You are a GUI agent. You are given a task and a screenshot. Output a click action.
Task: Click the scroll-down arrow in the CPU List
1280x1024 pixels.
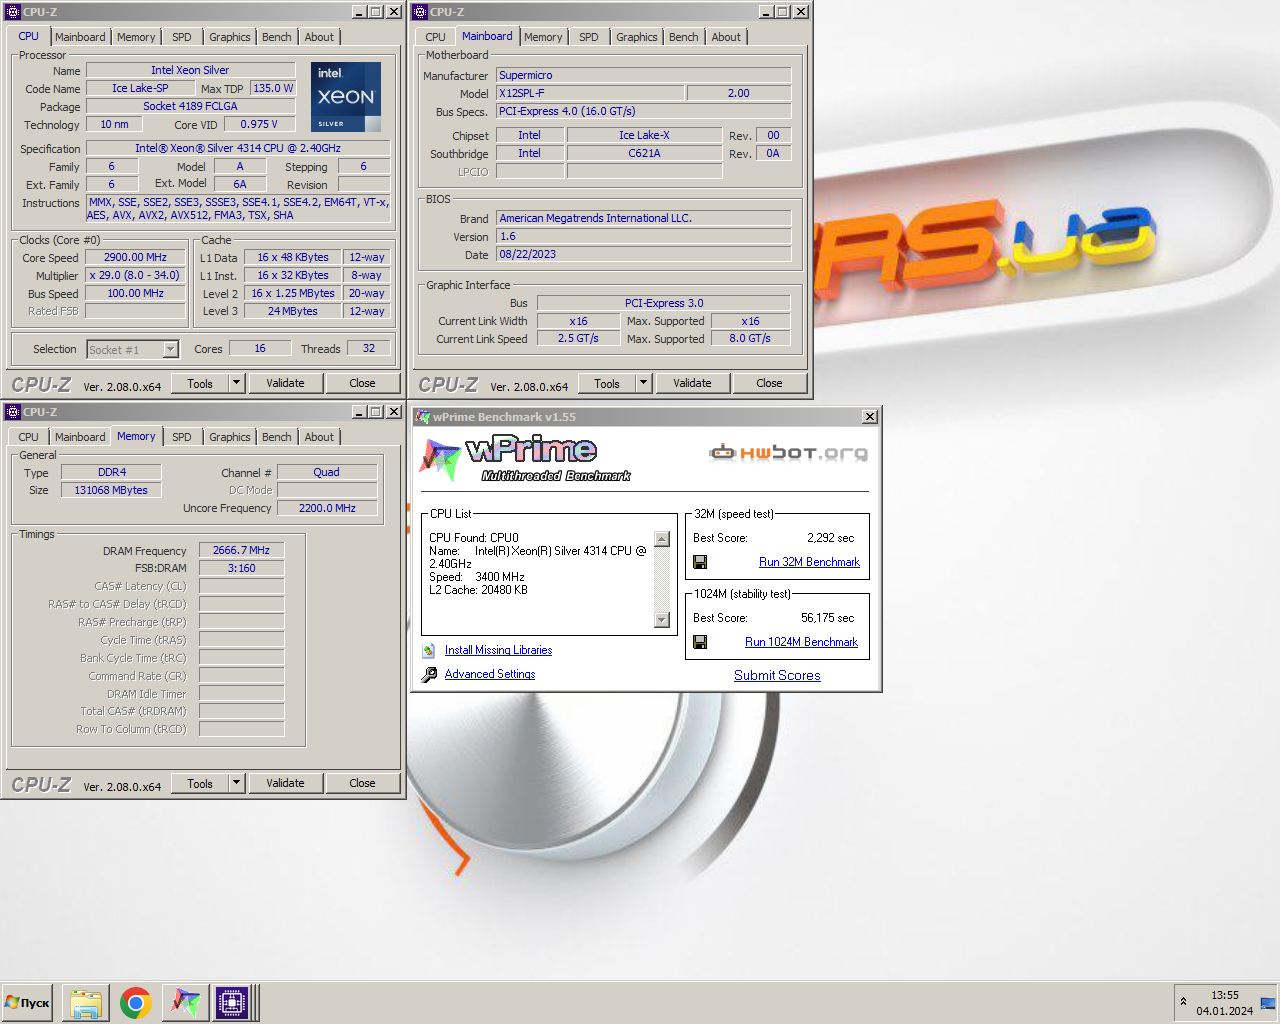pos(662,620)
